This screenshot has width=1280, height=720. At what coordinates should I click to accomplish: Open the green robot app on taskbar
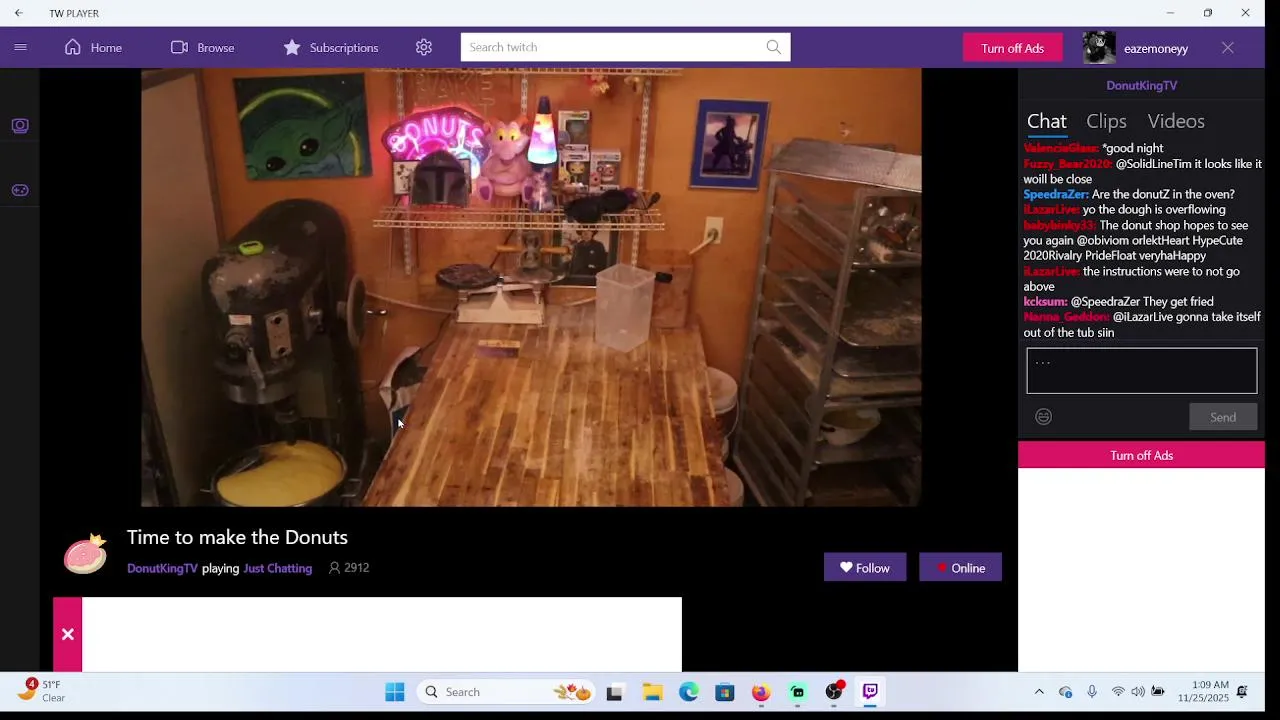tap(797, 692)
